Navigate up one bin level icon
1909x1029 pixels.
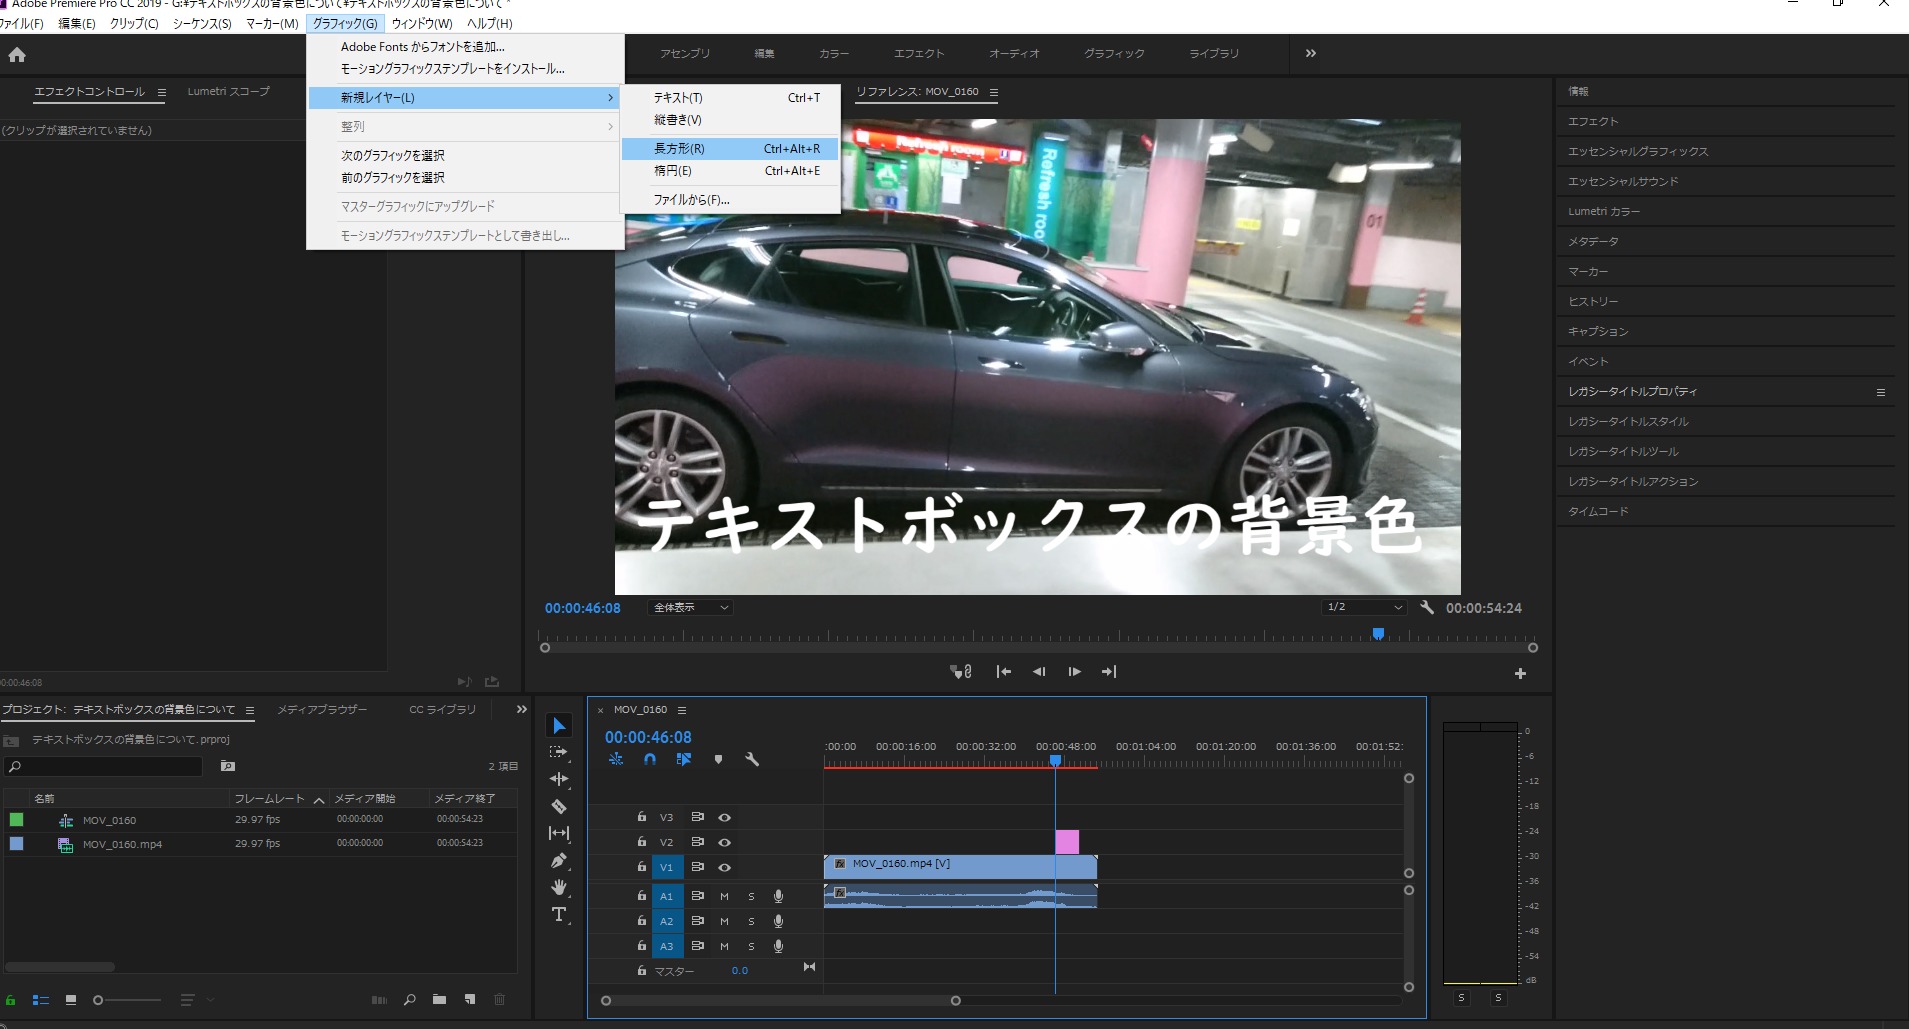point(11,740)
